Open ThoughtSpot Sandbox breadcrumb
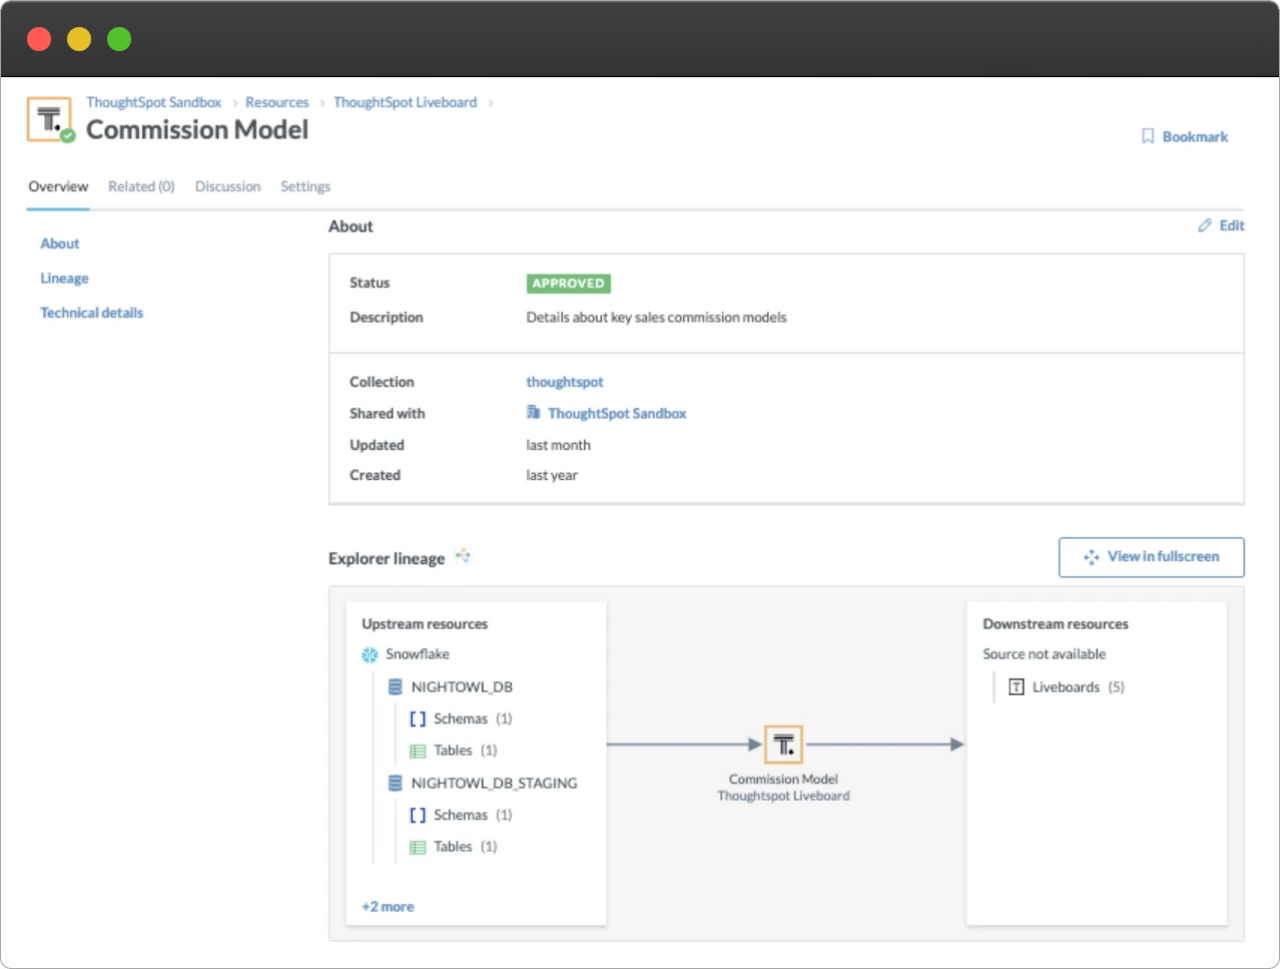Screen dimensions: 1280x969 154,103
